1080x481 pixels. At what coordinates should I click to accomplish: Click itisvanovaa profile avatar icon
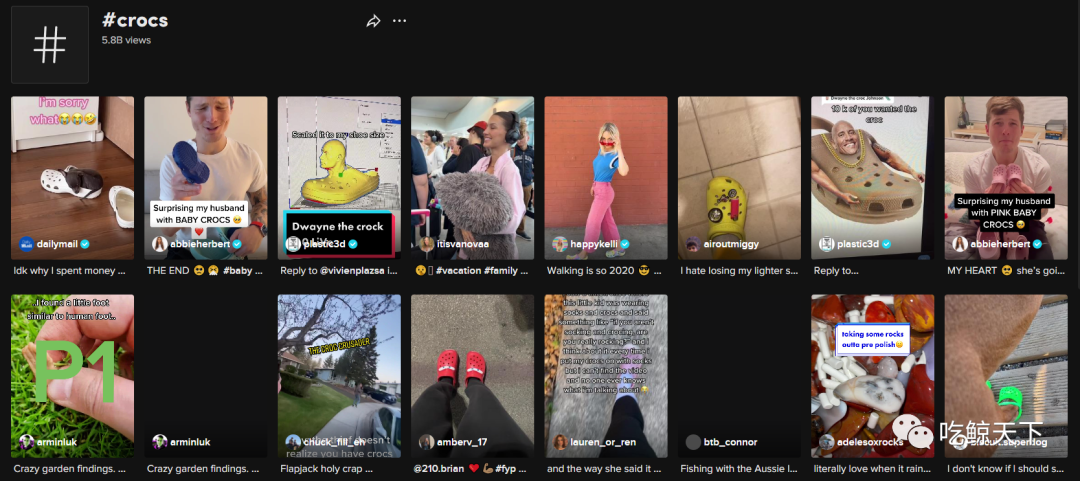coord(426,244)
